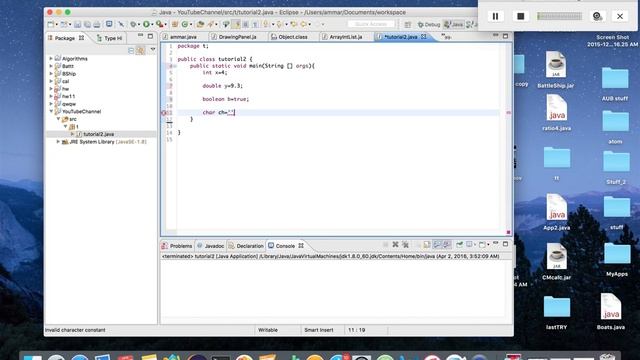Click the recorder audio level meter
Image resolution: width=640 pixels, height=360 pixels.
559,16
